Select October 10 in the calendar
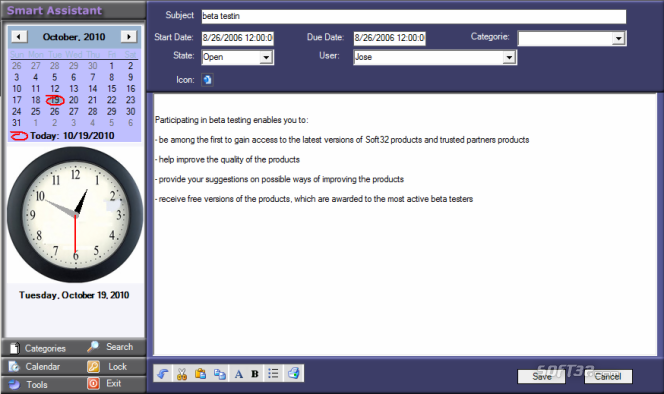The image size is (664, 394). [x=17, y=89]
